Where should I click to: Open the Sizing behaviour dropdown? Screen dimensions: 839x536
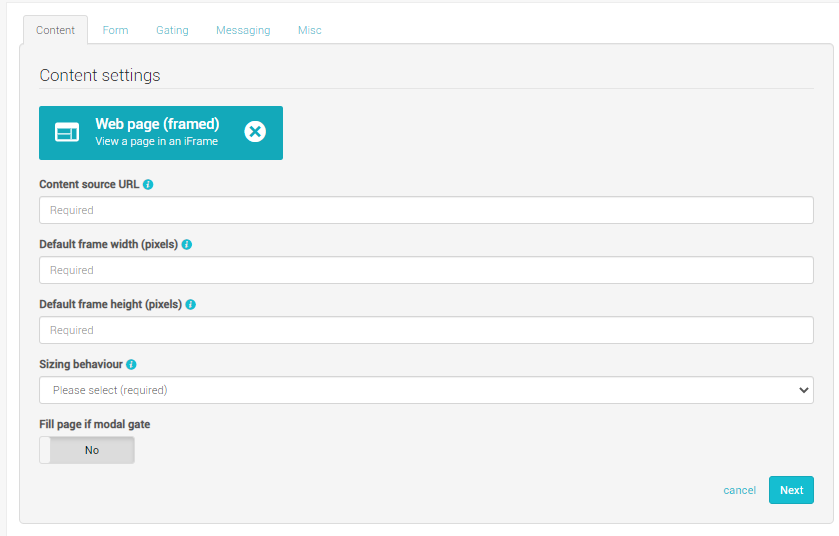pos(426,390)
